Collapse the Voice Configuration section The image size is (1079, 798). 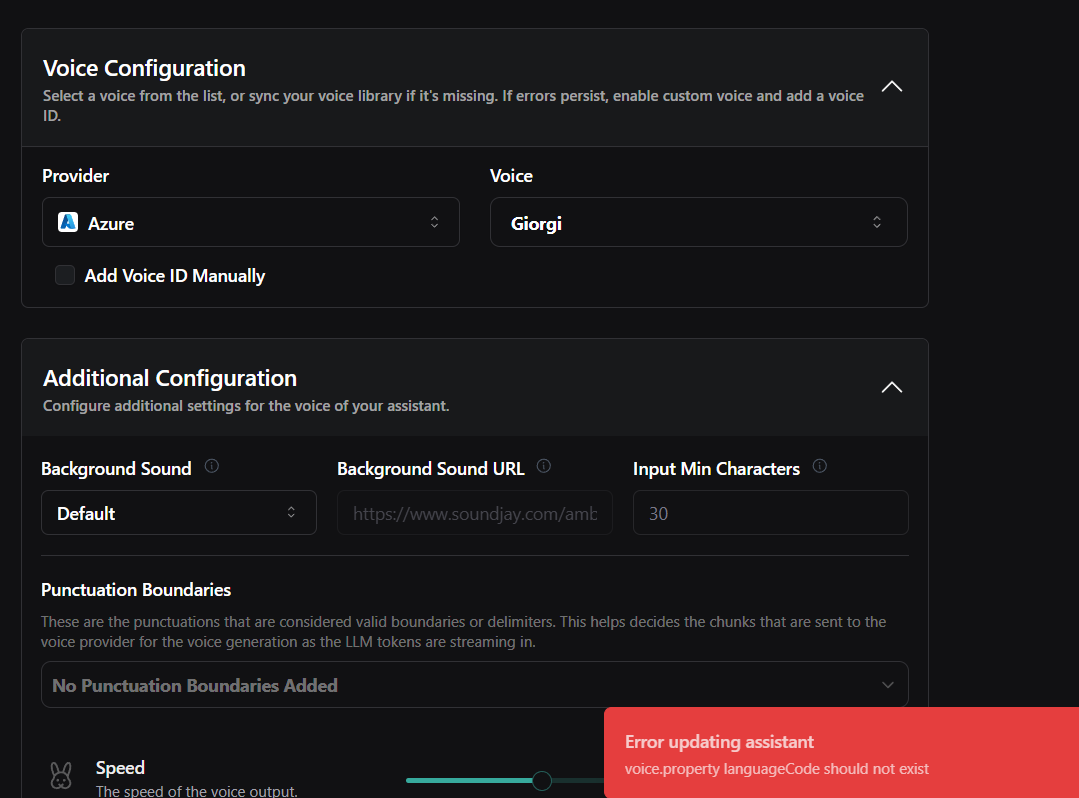891,87
